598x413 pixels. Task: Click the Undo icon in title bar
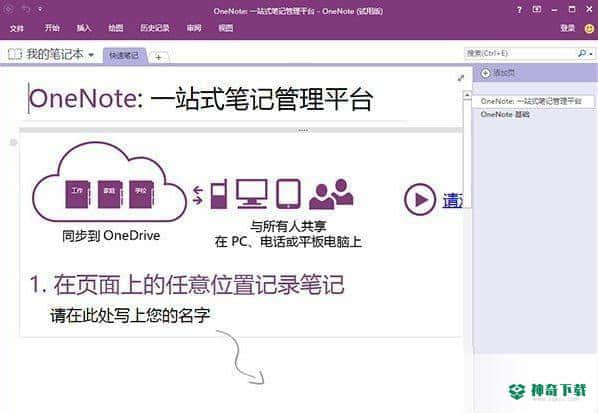[x=26, y=10]
